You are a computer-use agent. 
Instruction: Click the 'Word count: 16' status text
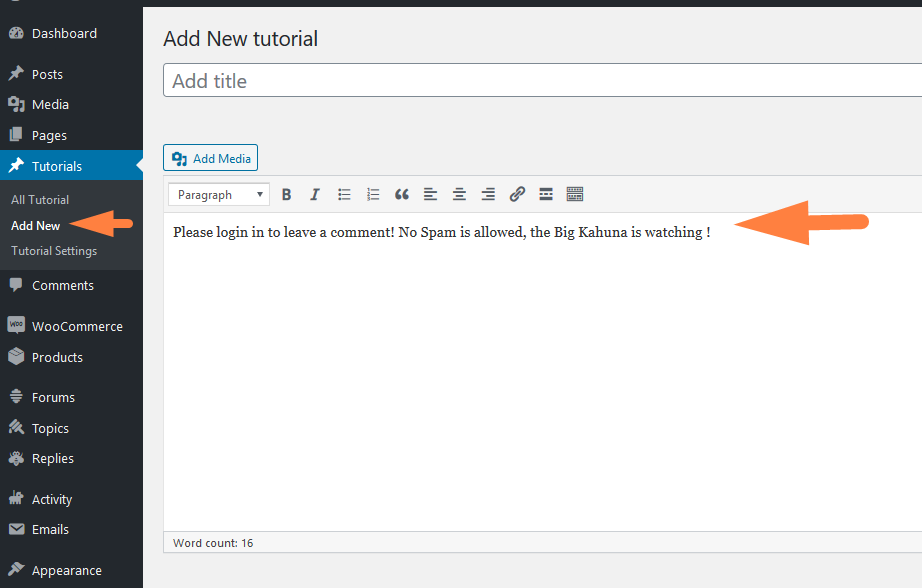click(213, 543)
